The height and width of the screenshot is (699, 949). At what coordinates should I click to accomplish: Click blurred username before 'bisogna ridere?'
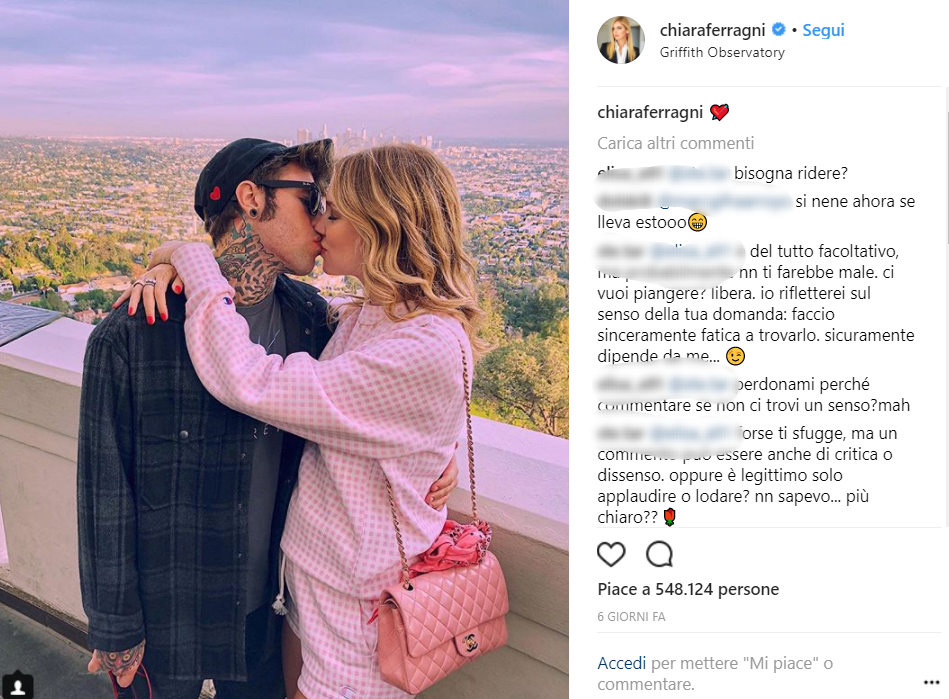coord(628,173)
